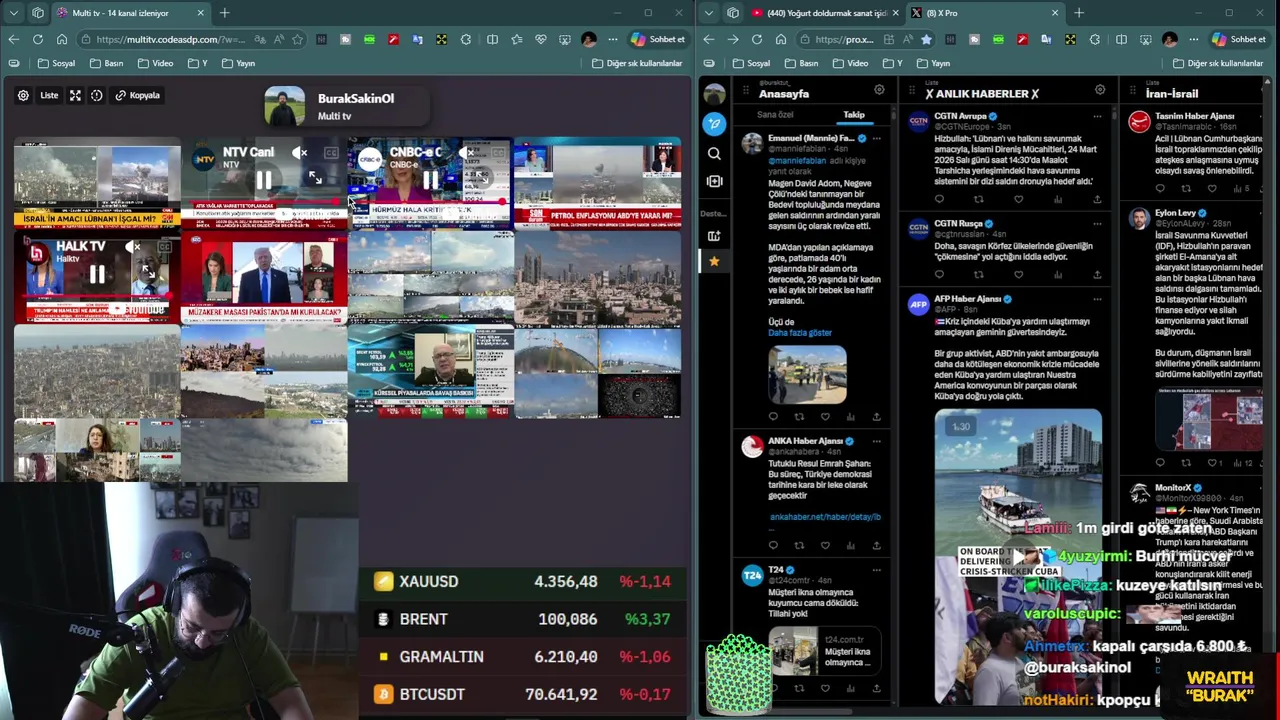
Task: Open new tab in the Multi tv window
Action: tap(225, 13)
